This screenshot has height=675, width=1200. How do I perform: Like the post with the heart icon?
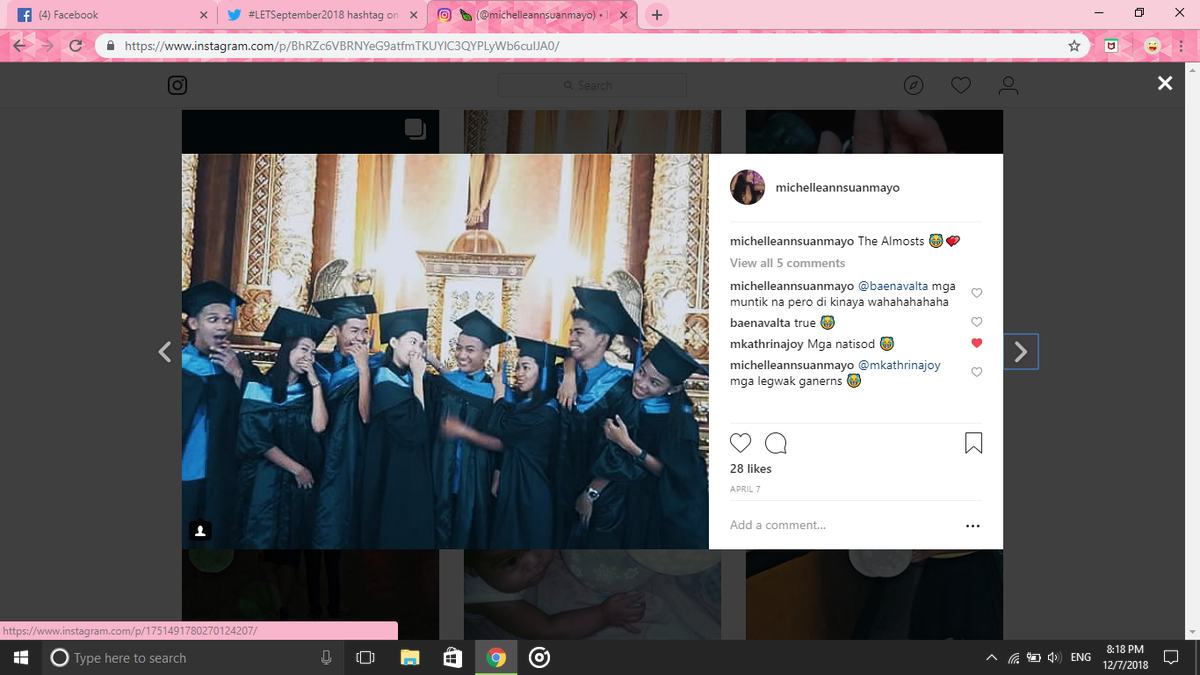pyautogui.click(x=740, y=443)
